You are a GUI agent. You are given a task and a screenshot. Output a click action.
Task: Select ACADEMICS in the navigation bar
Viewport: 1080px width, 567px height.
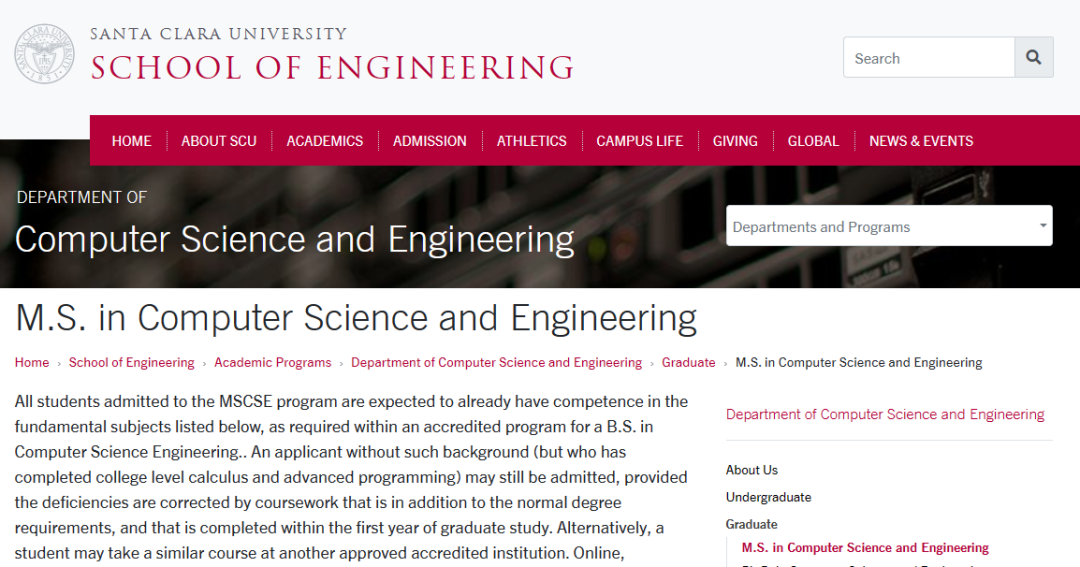pyautogui.click(x=325, y=141)
